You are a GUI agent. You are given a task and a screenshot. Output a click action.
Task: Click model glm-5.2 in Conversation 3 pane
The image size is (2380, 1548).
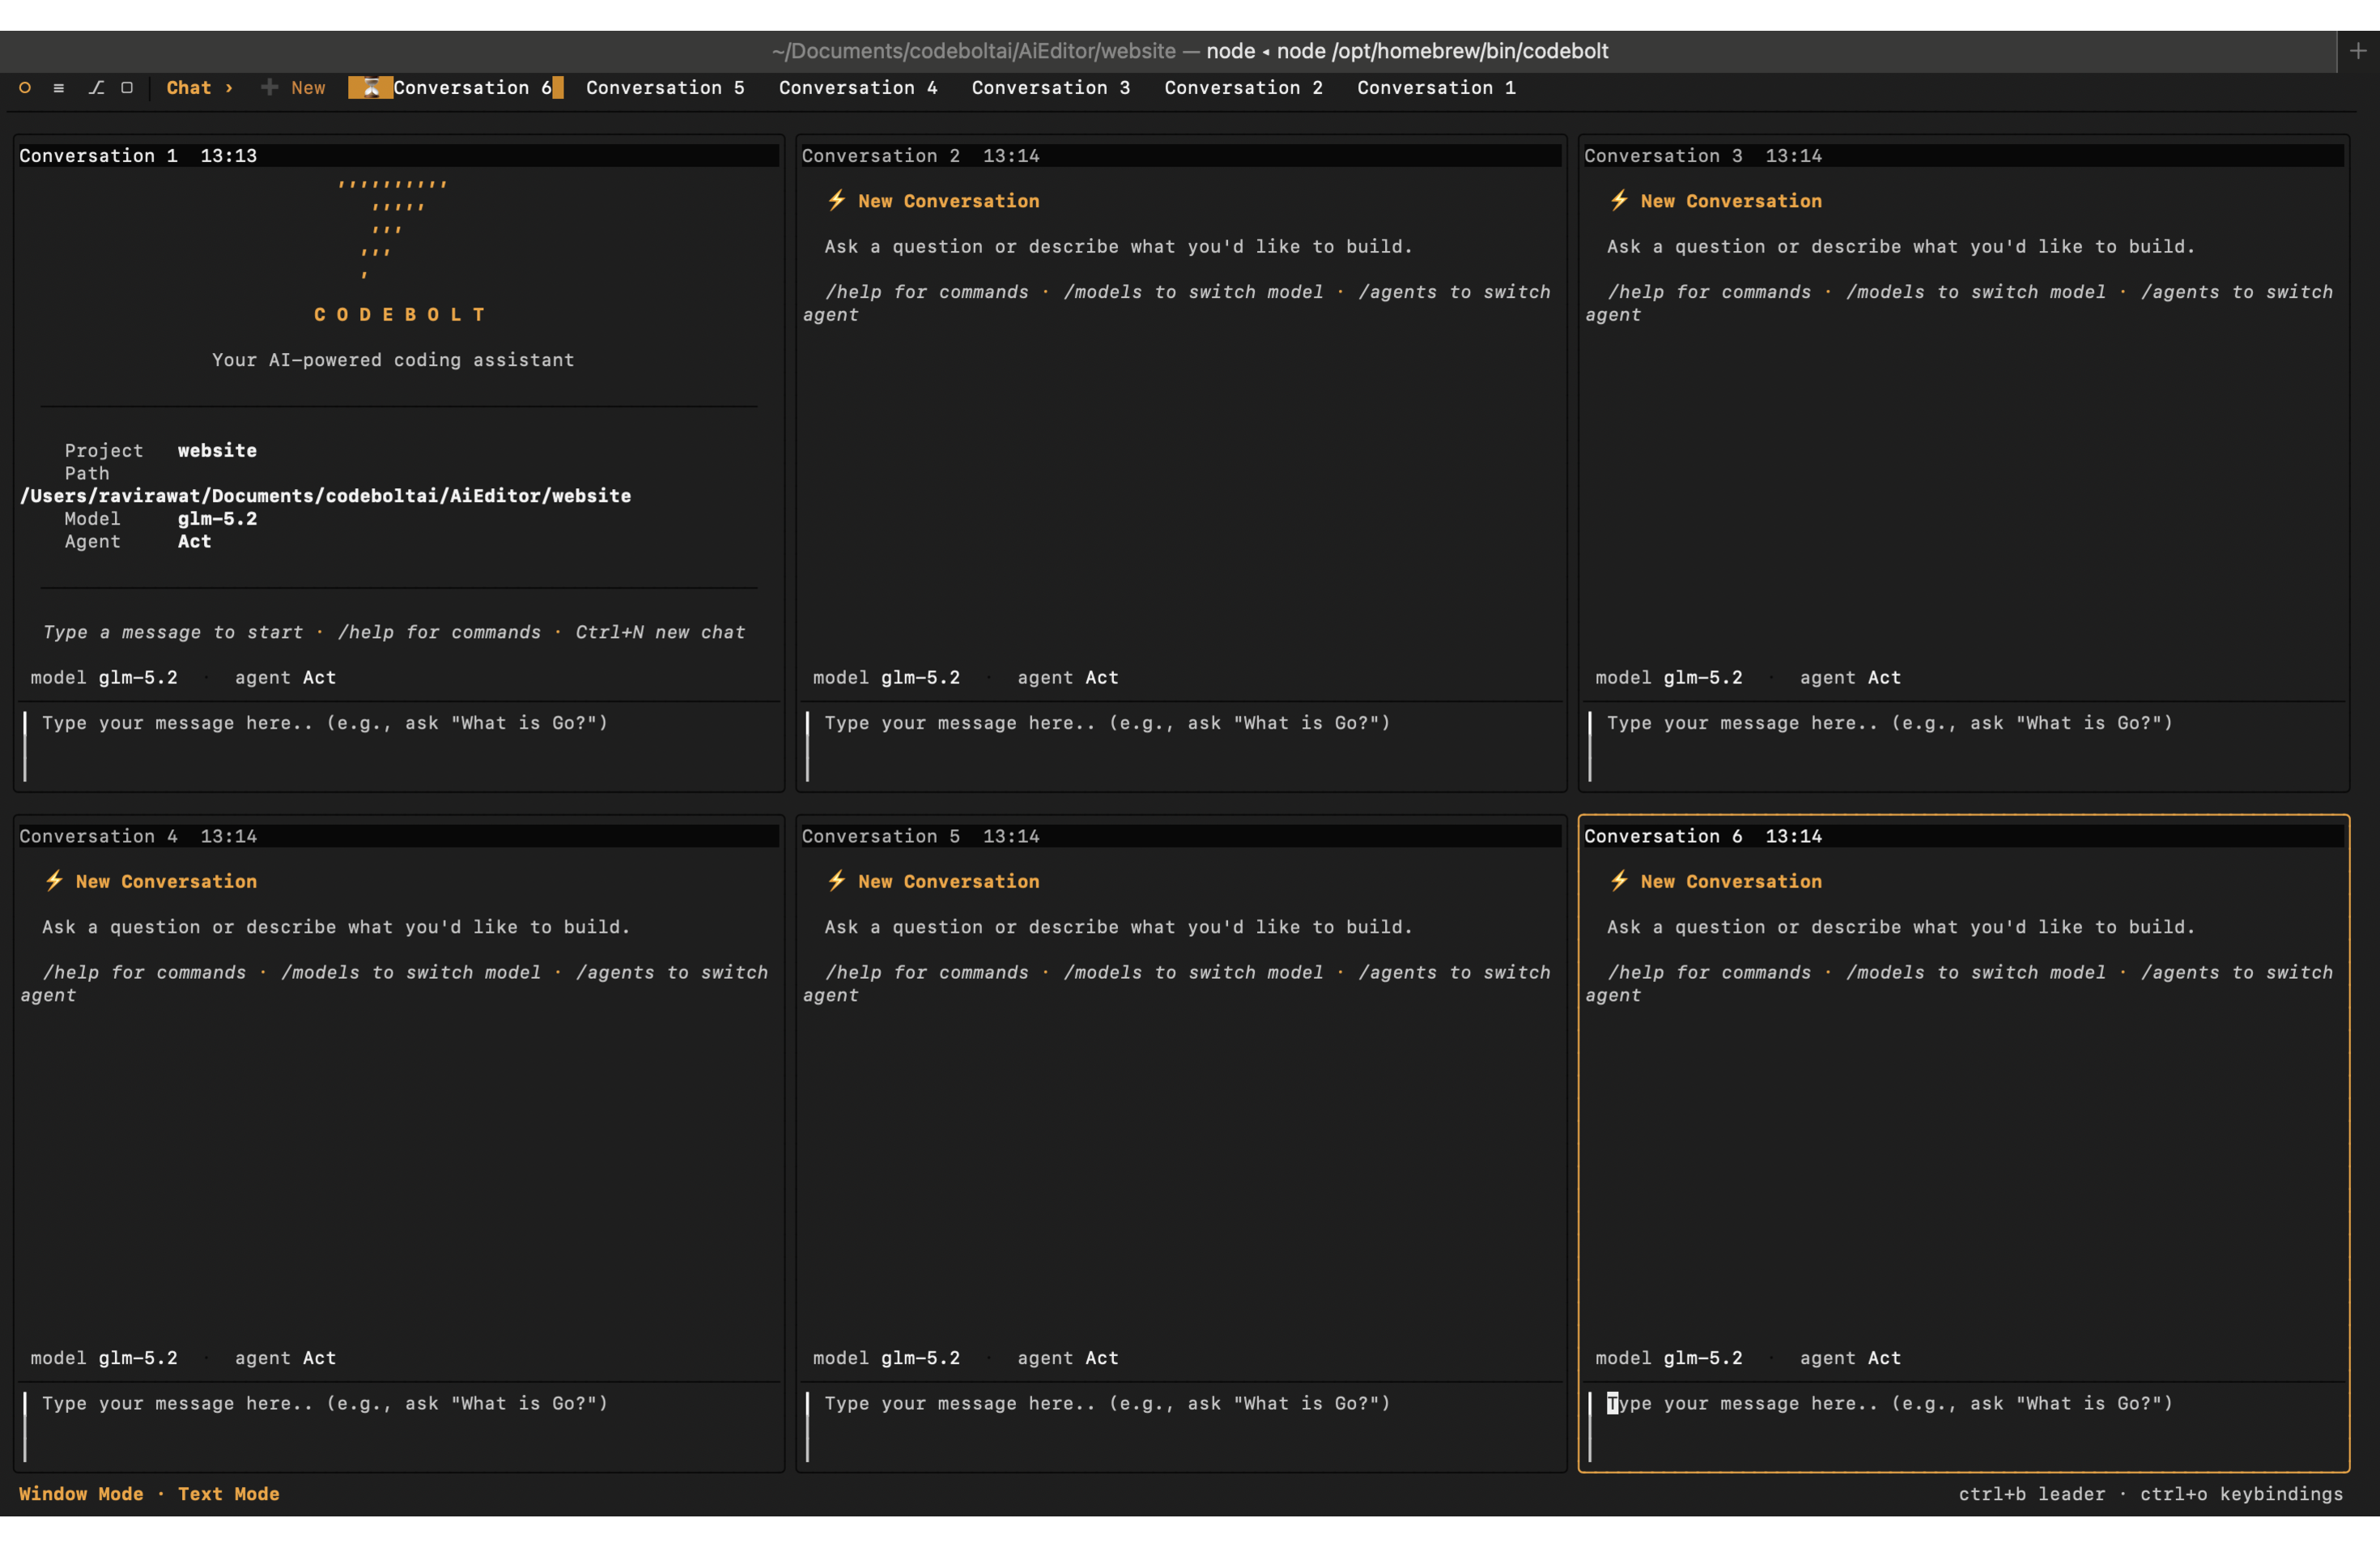[x=1669, y=678]
